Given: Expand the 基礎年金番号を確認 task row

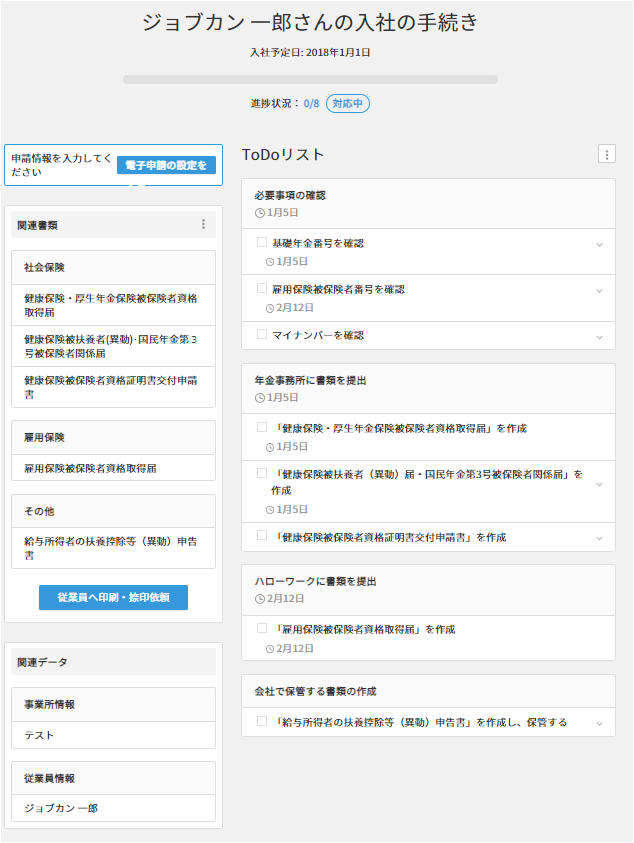Looking at the screenshot, I should (x=599, y=244).
